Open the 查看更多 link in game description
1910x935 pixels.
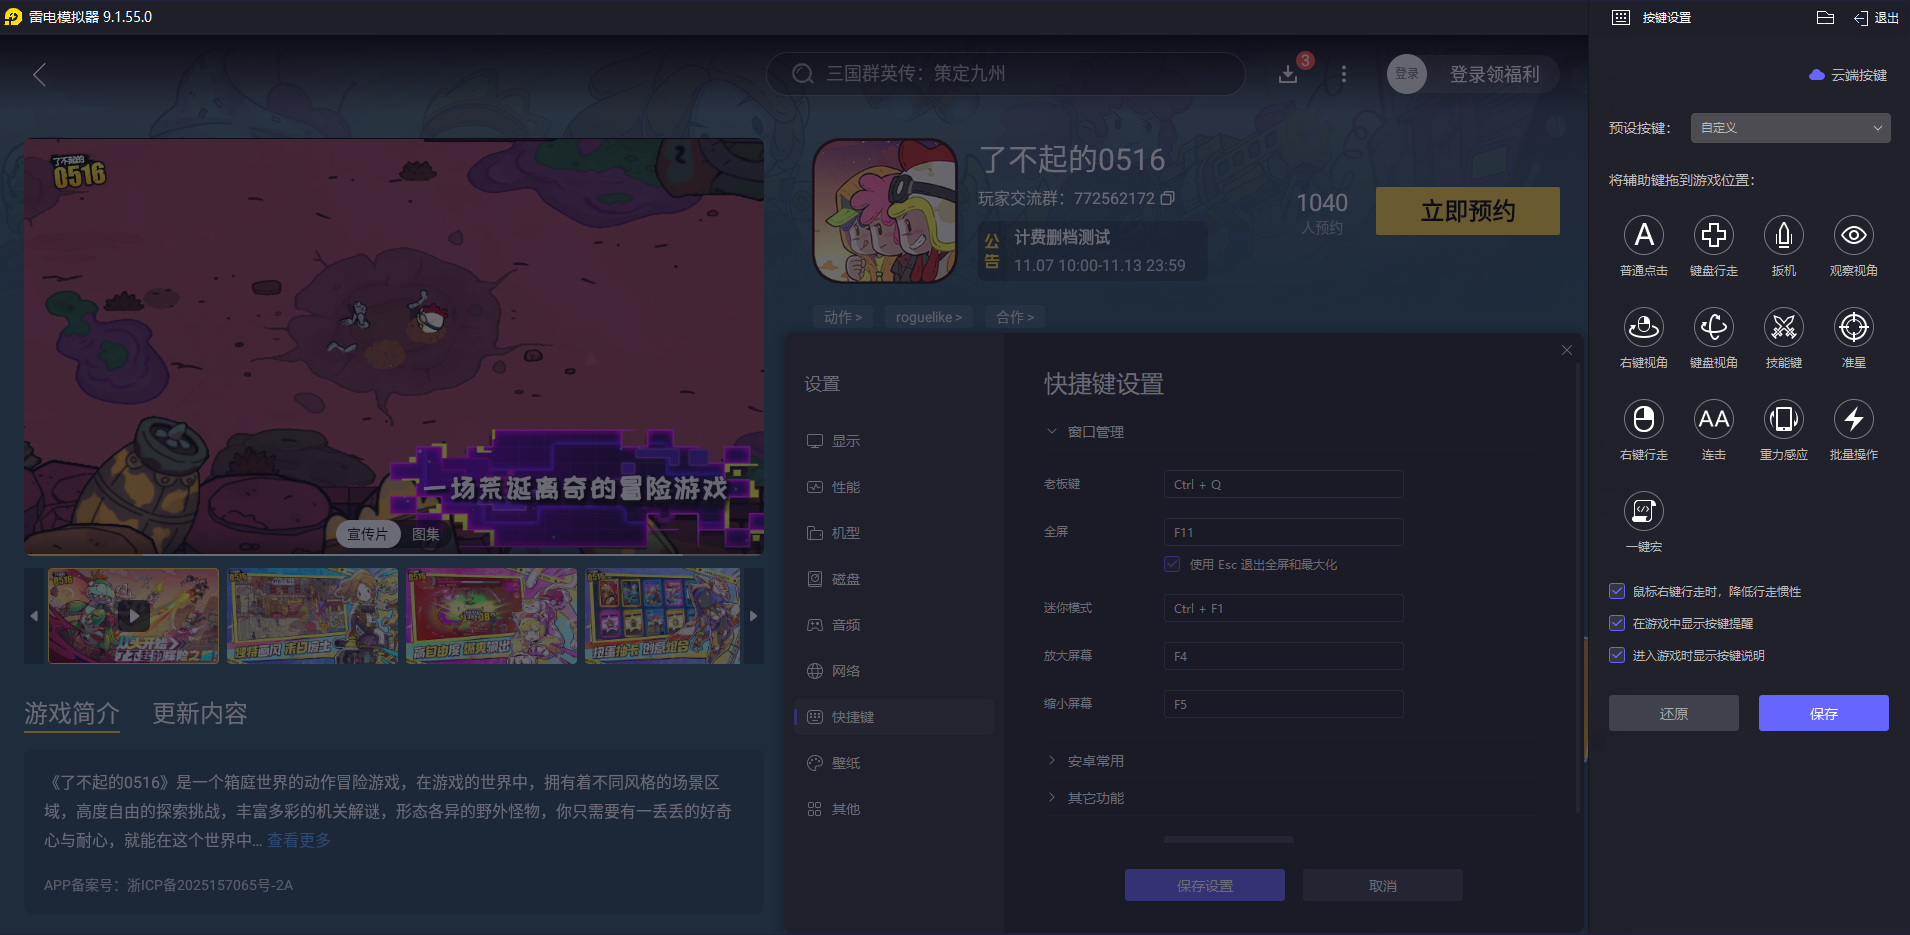(297, 840)
